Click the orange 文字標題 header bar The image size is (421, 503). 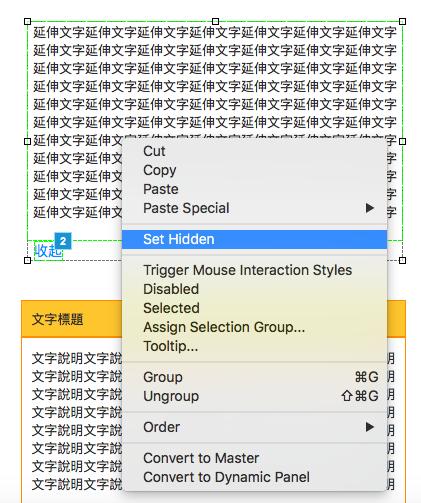click(213, 319)
